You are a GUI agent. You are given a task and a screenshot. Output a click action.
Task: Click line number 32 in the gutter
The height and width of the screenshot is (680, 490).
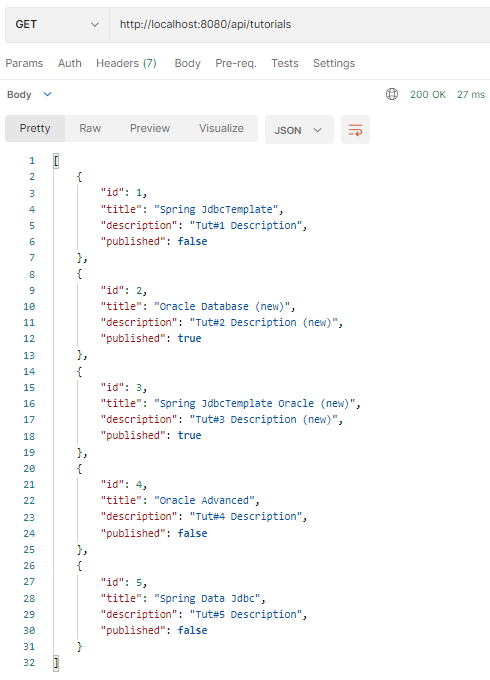(29, 663)
